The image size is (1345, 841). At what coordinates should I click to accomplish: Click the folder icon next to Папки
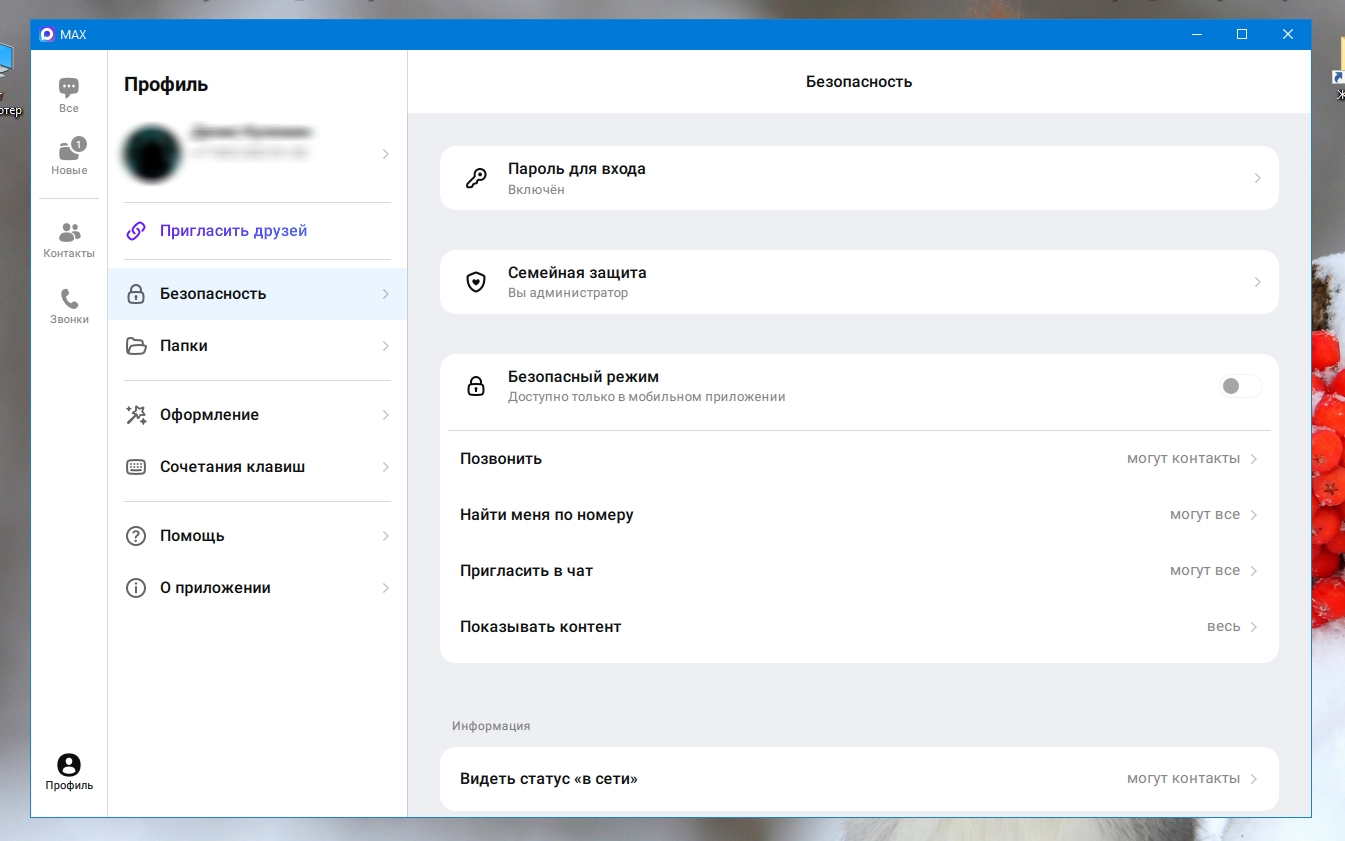[136, 346]
